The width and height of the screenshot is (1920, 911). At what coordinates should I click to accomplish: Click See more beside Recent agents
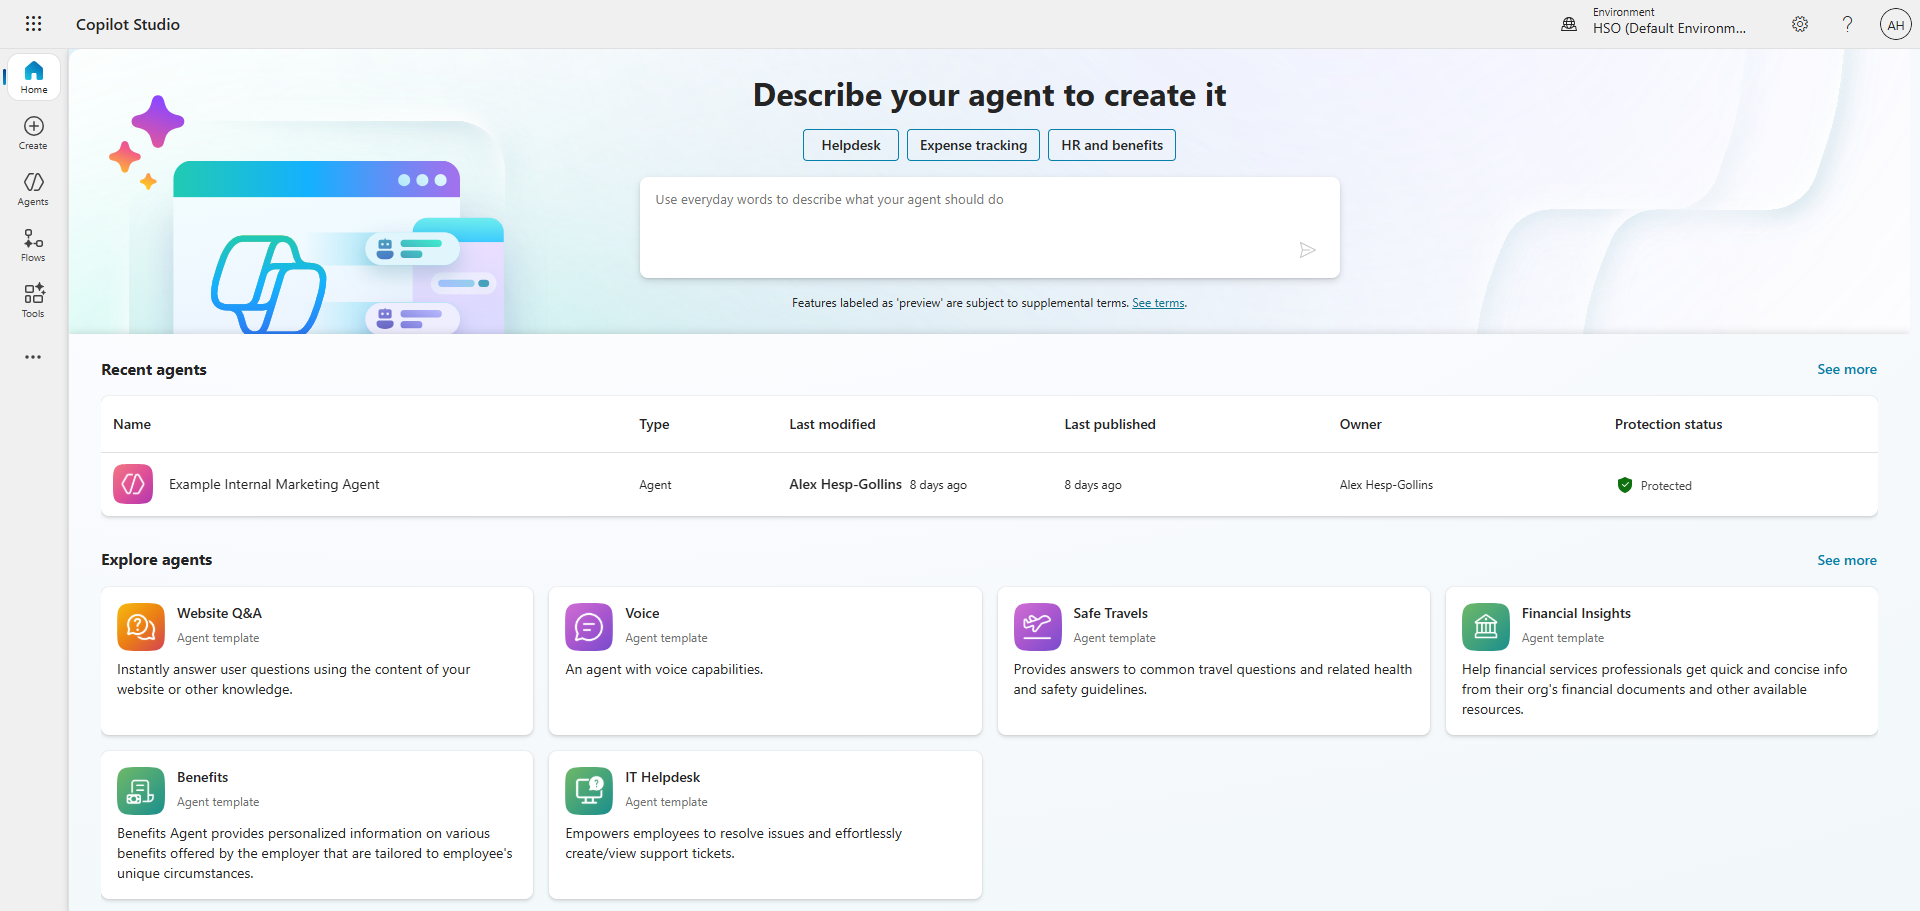pos(1846,369)
